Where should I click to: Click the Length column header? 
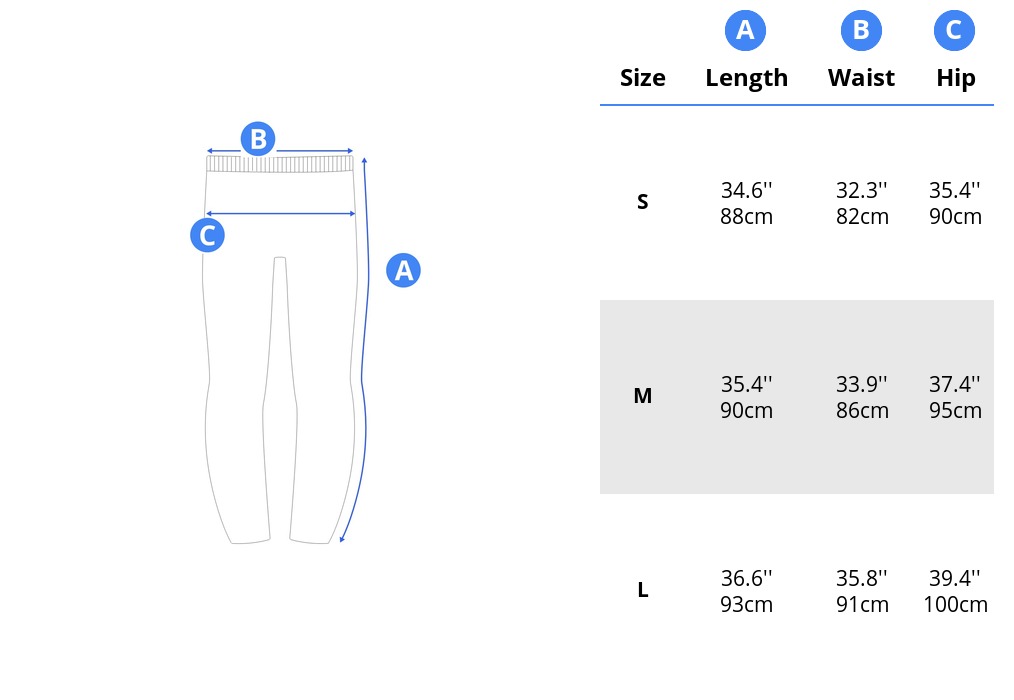point(746,78)
